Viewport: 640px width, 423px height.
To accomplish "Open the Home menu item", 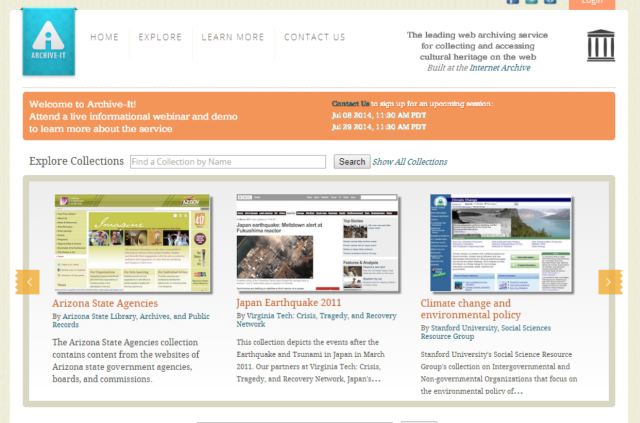I will [104, 38].
